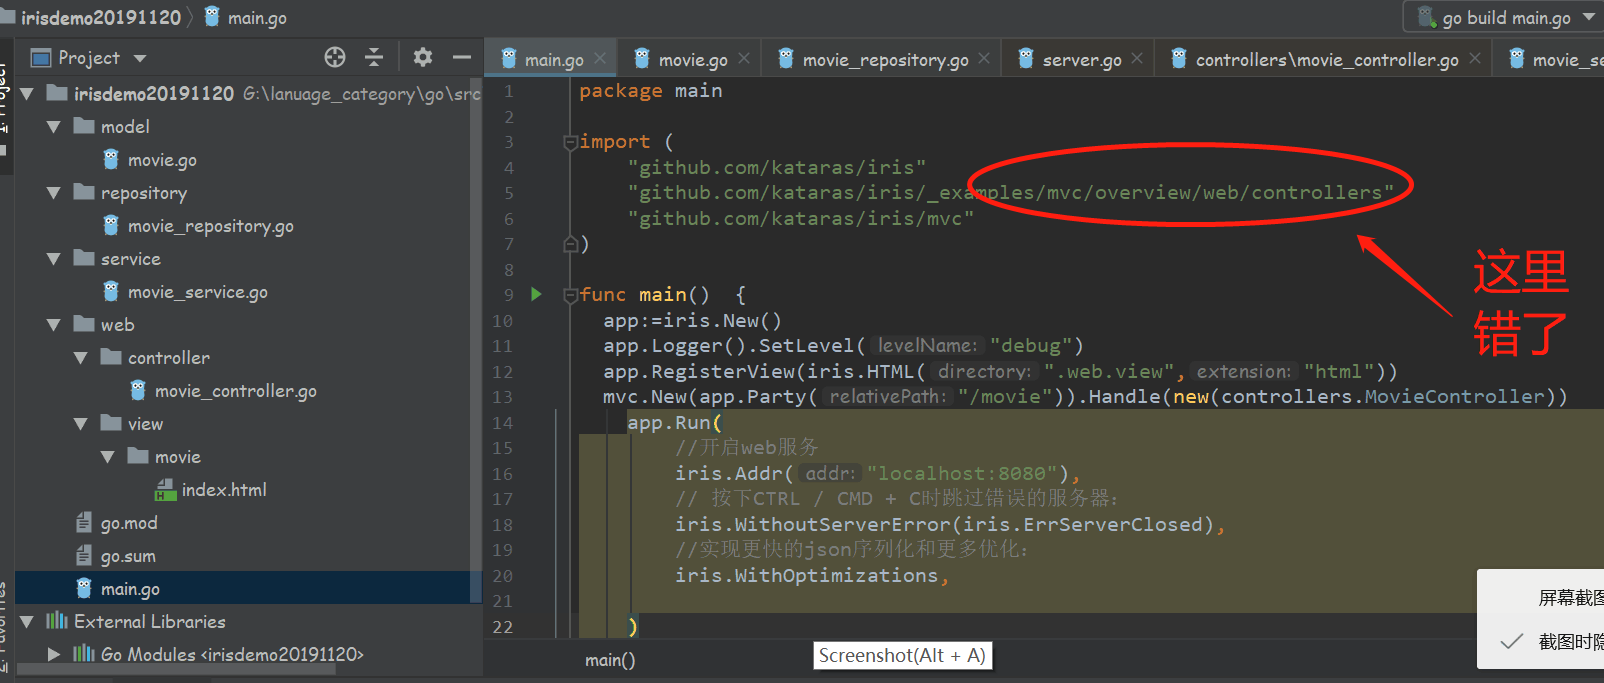This screenshot has width=1604, height=683.
Task: Close the server.go editor tab
Action: [1137, 59]
